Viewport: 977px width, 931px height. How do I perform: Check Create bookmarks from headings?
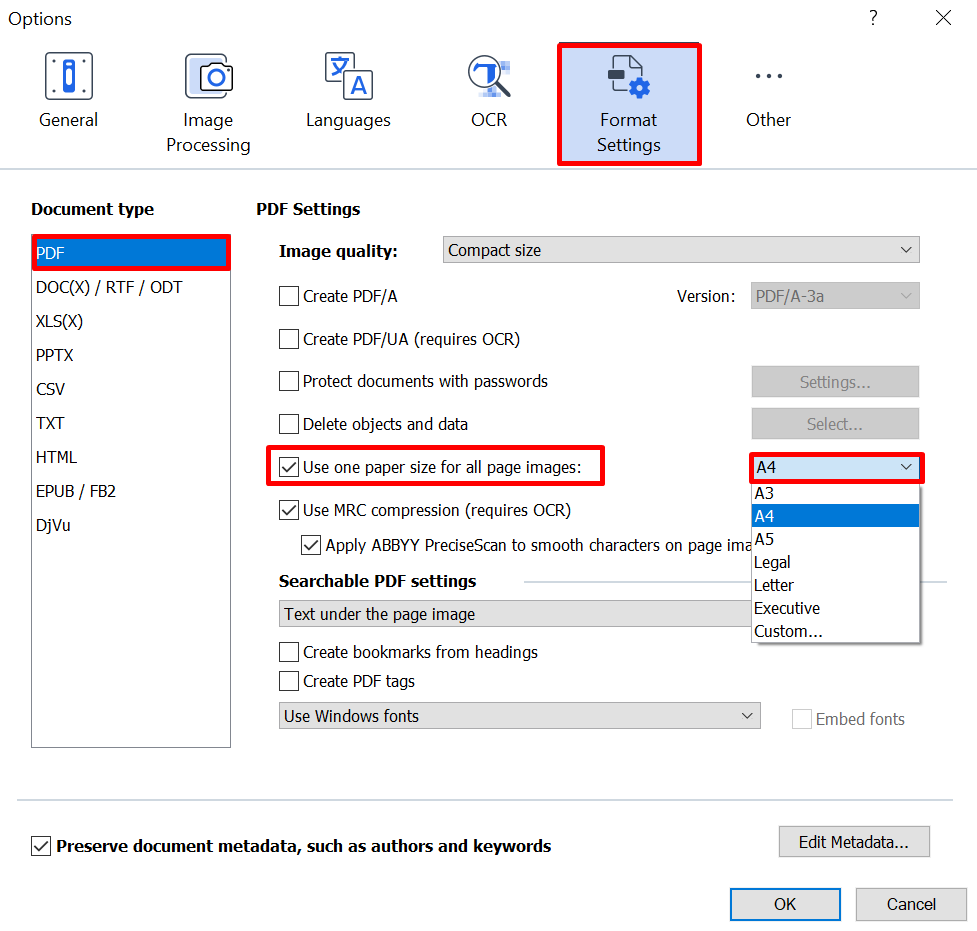(289, 652)
